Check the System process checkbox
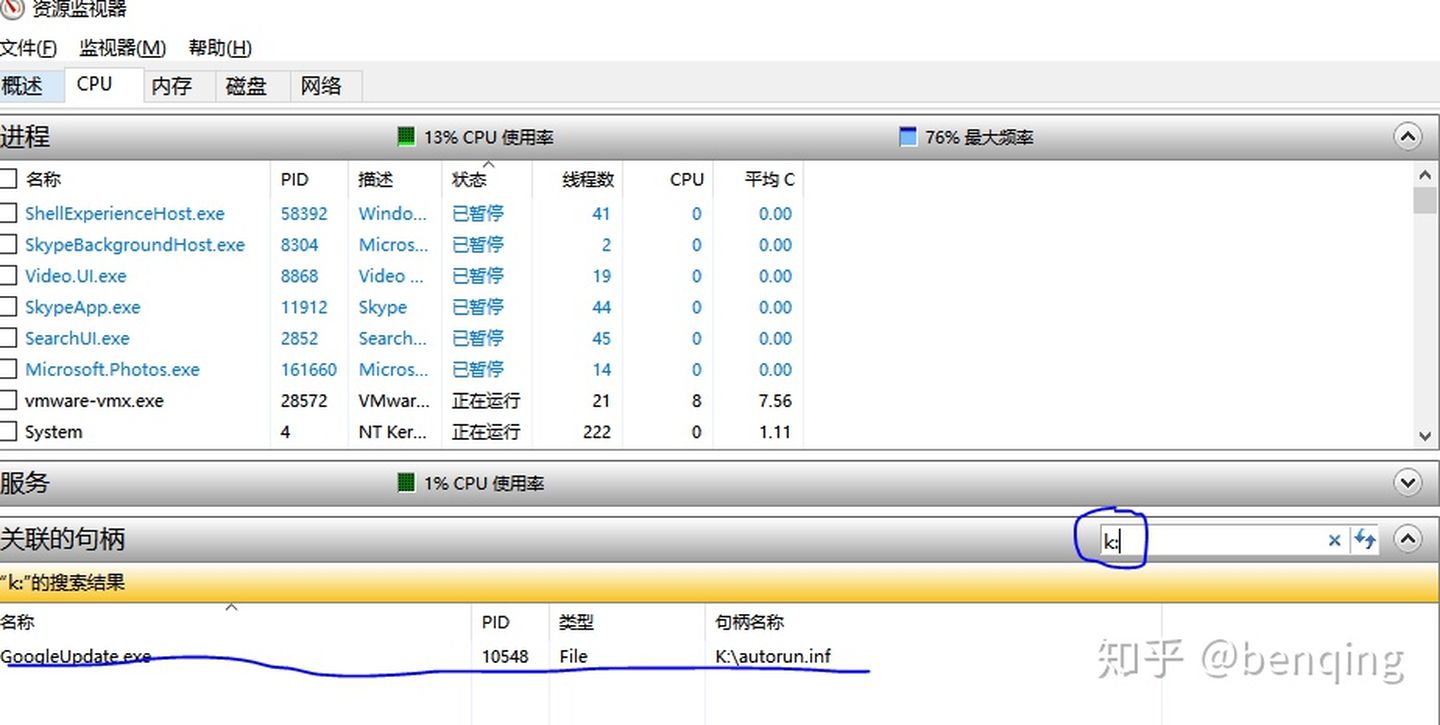 [9, 432]
